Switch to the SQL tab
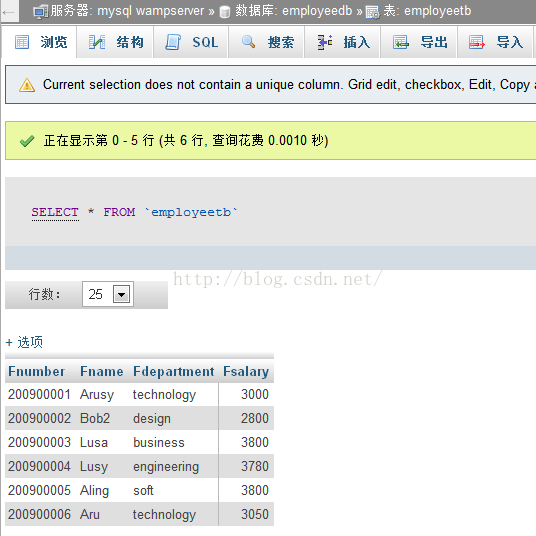This screenshot has width=536, height=536. pos(191,42)
